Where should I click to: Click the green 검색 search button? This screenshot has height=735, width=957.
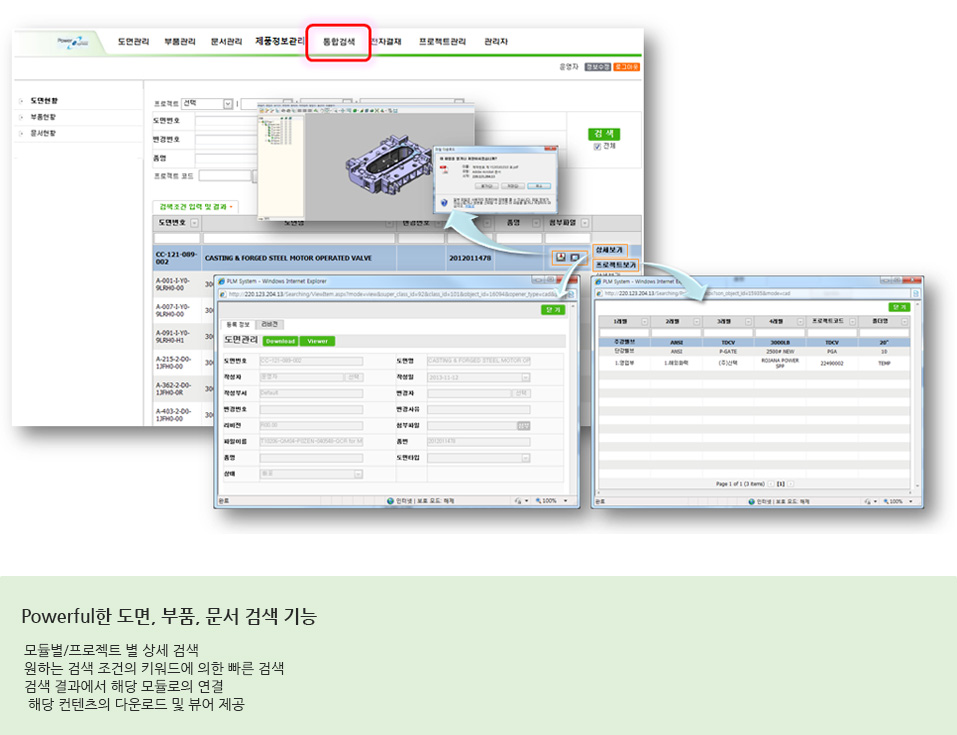(x=604, y=134)
